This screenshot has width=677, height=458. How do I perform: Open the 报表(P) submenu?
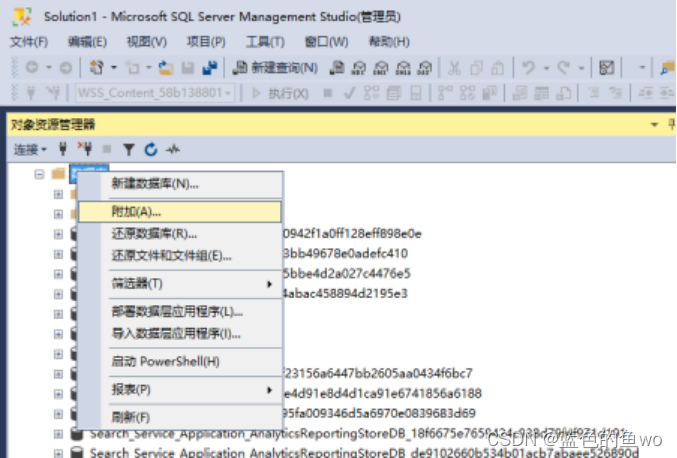pyautogui.click(x=180, y=390)
